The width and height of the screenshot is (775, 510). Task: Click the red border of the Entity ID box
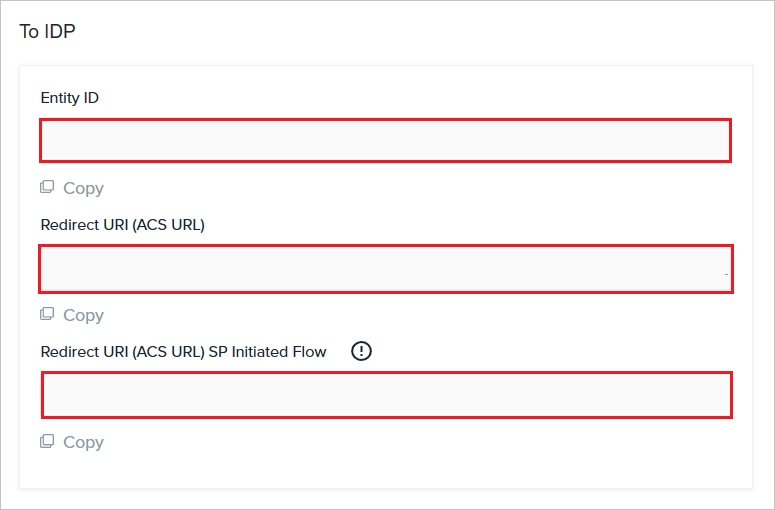point(386,120)
